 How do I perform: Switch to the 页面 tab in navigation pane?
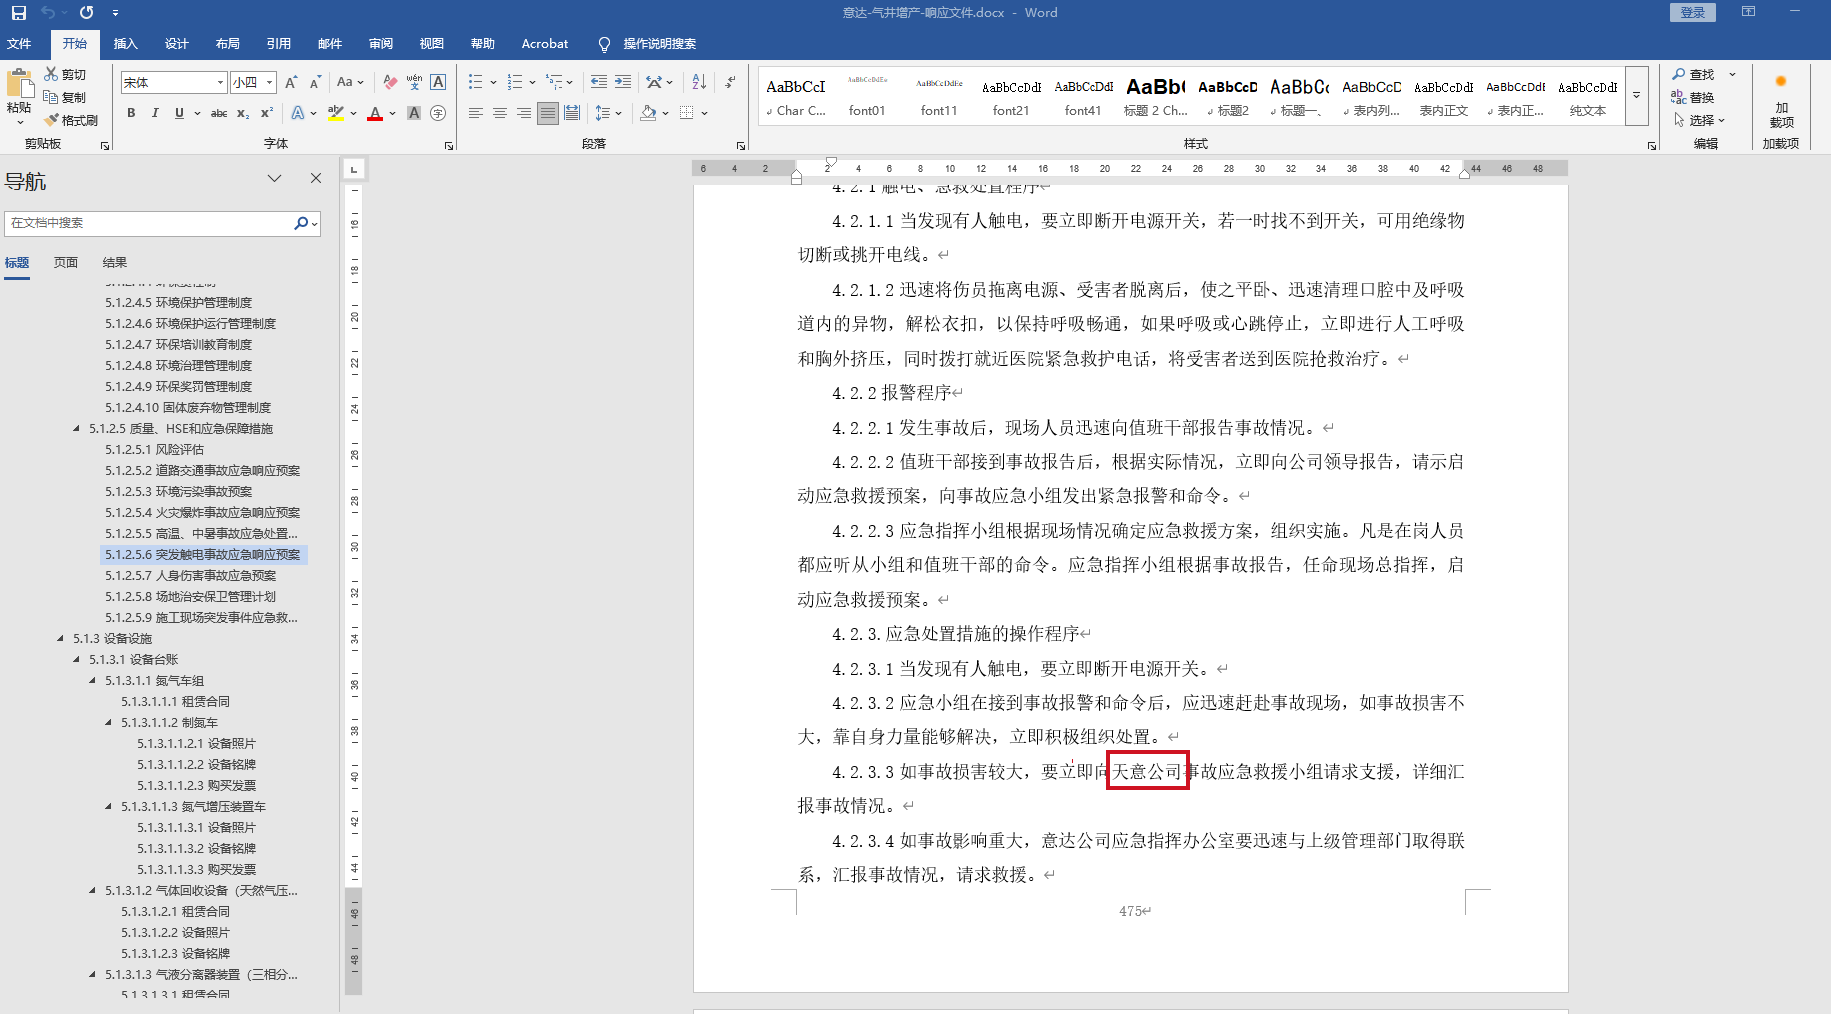66,262
